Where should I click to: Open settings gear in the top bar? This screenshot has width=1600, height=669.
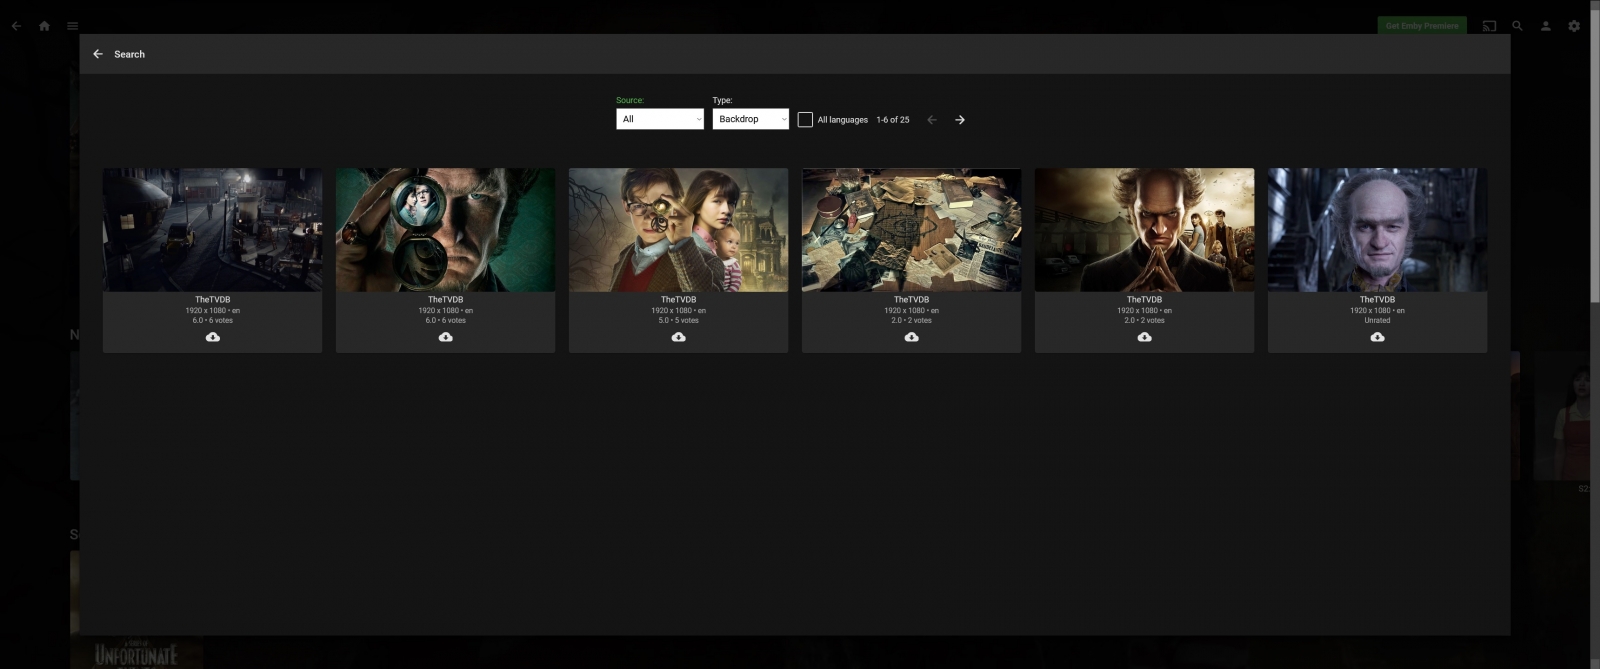pyautogui.click(x=1574, y=26)
